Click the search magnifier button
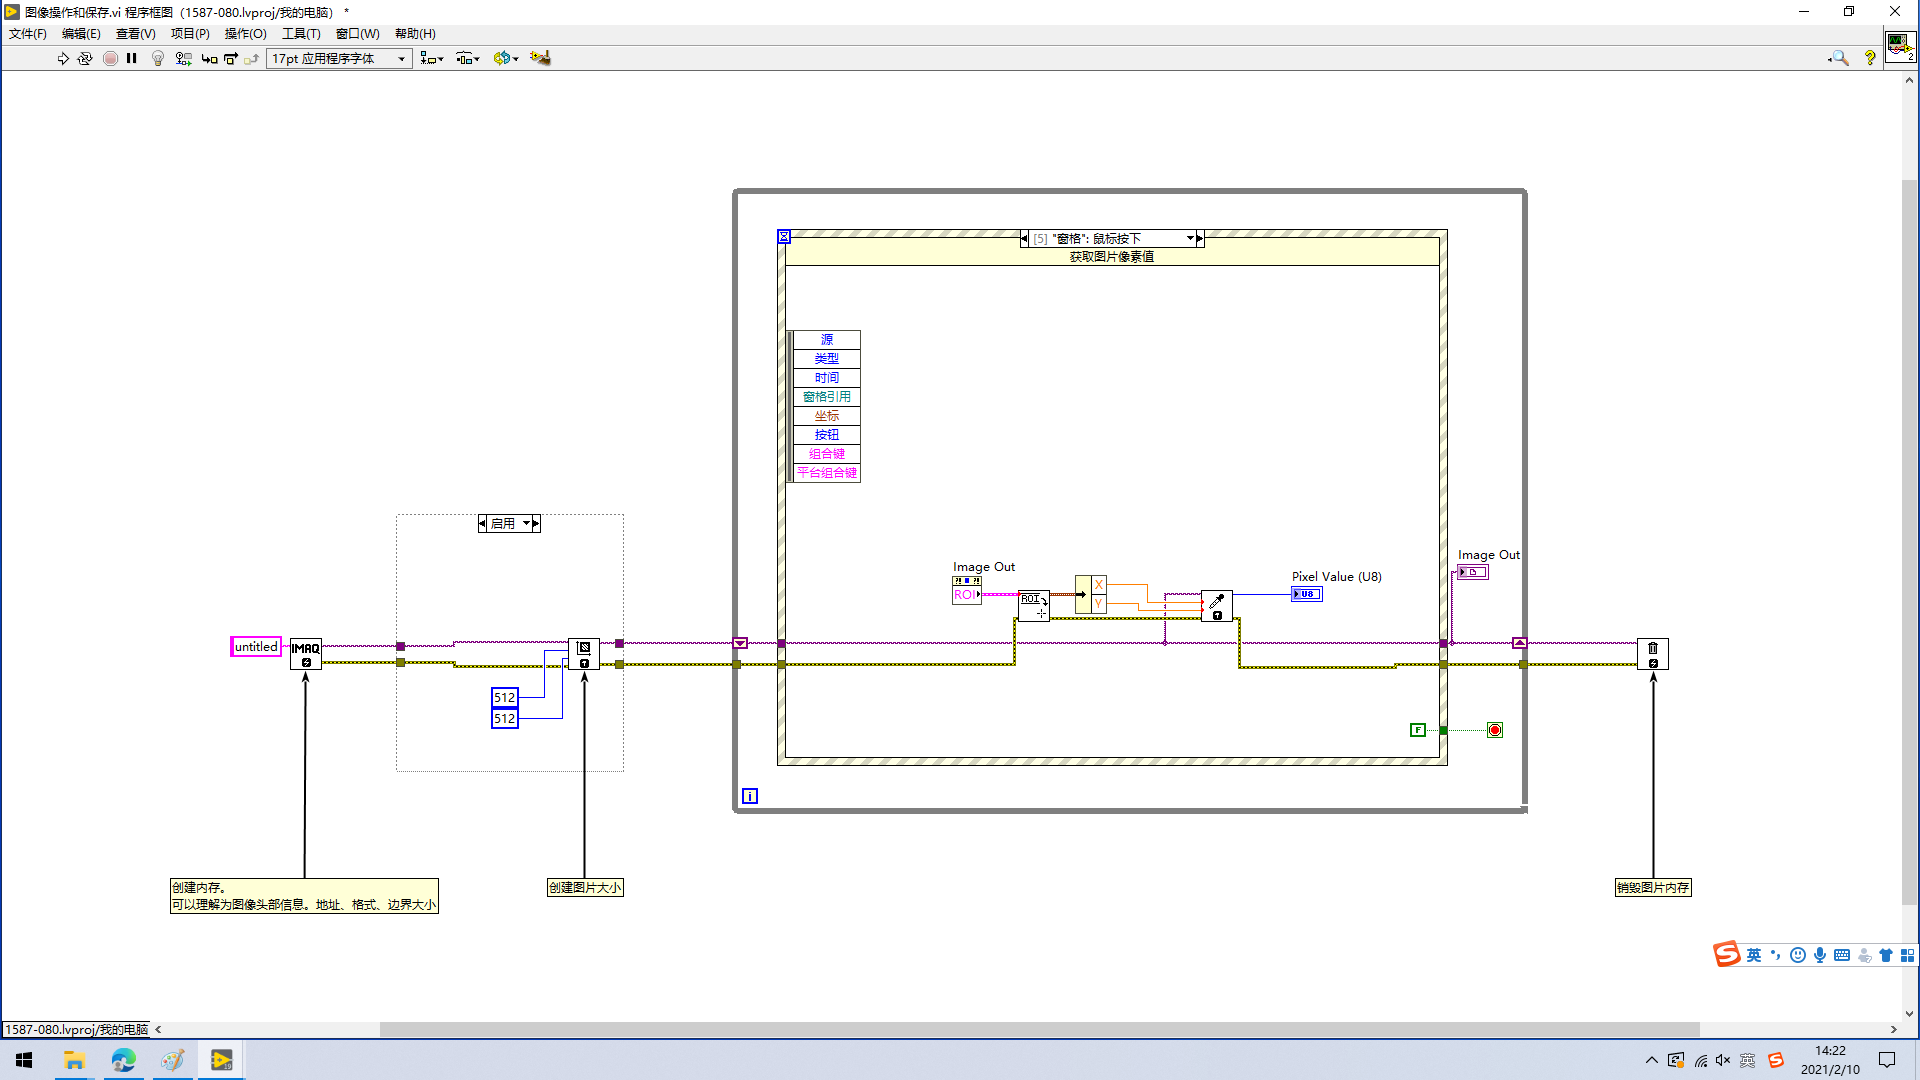1920x1080 pixels. pyautogui.click(x=1839, y=58)
